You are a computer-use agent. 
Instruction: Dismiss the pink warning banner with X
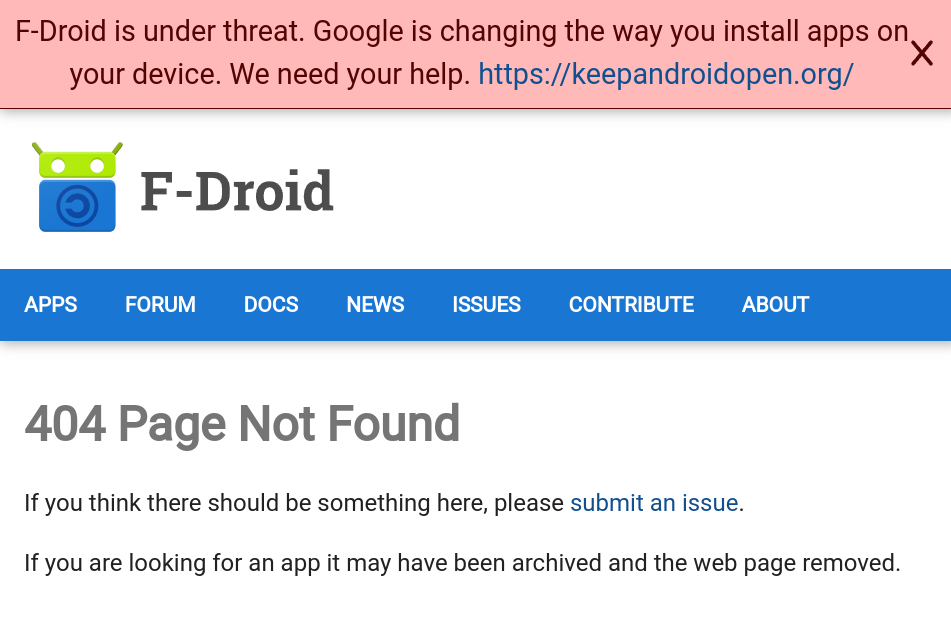[x=921, y=54]
